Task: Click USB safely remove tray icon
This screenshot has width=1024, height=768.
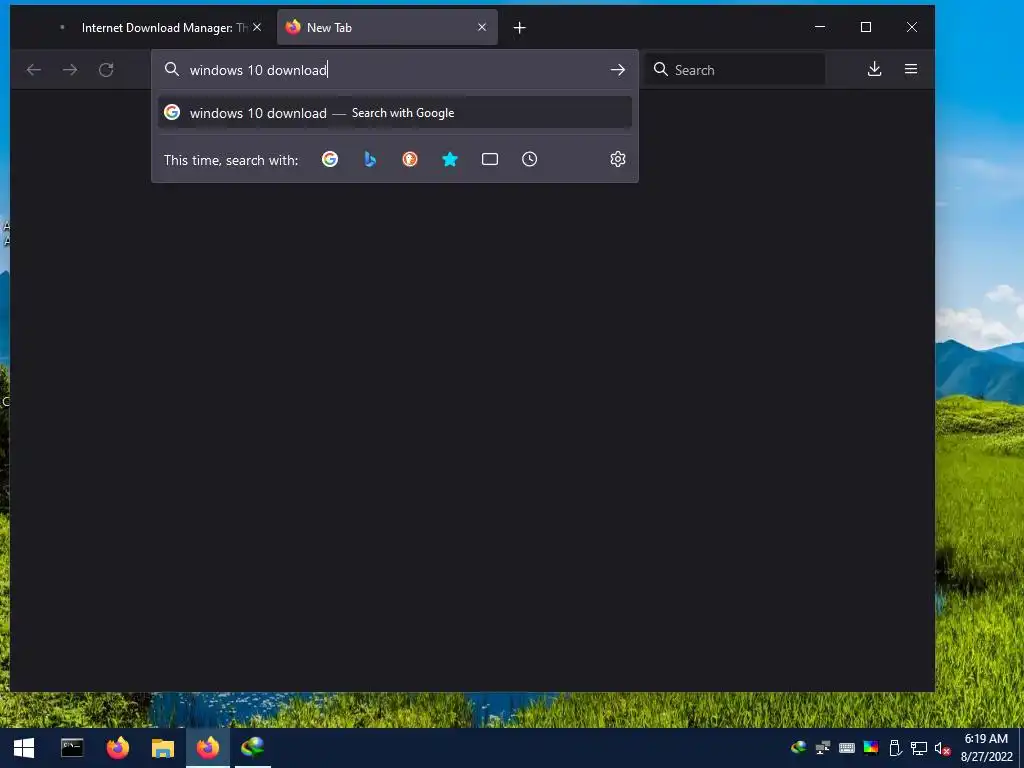Action: click(x=895, y=748)
